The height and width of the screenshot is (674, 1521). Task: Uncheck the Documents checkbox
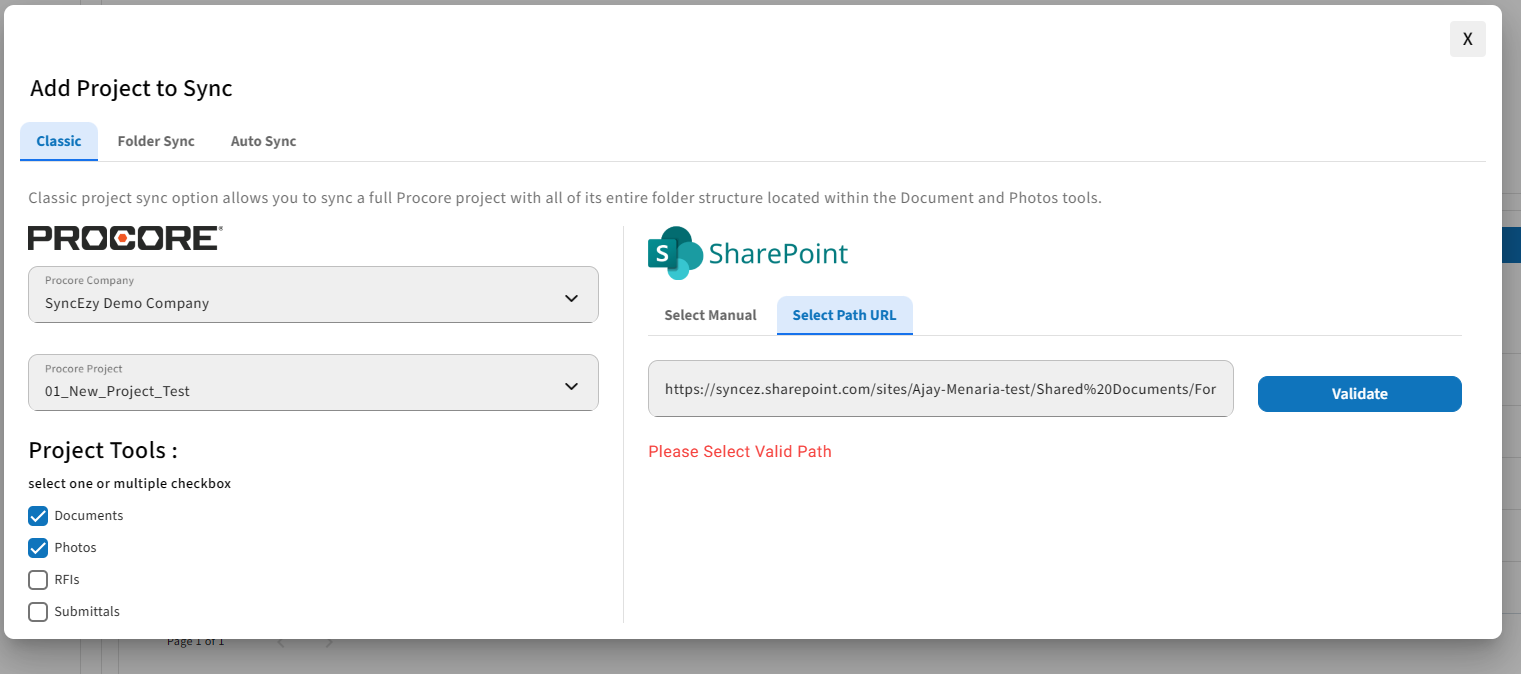click(x=37, y=515)
